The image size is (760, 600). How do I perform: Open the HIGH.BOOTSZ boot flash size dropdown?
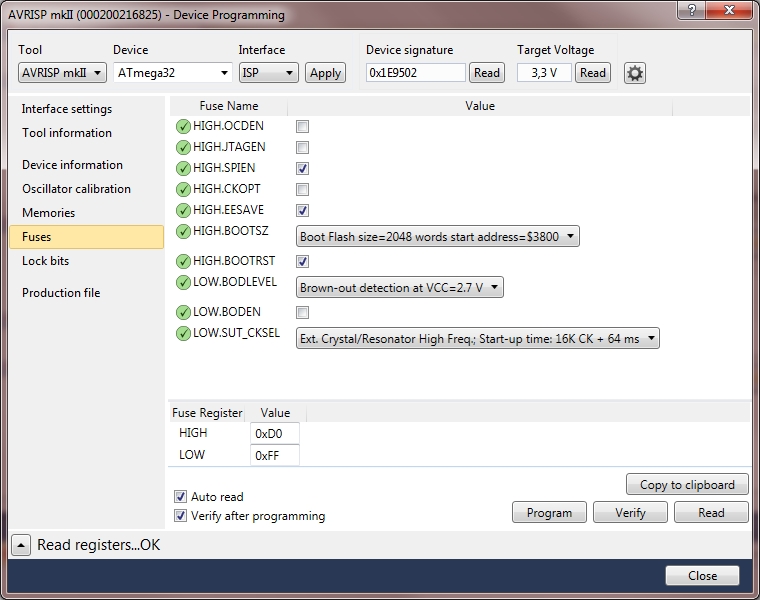click(438, 237)
